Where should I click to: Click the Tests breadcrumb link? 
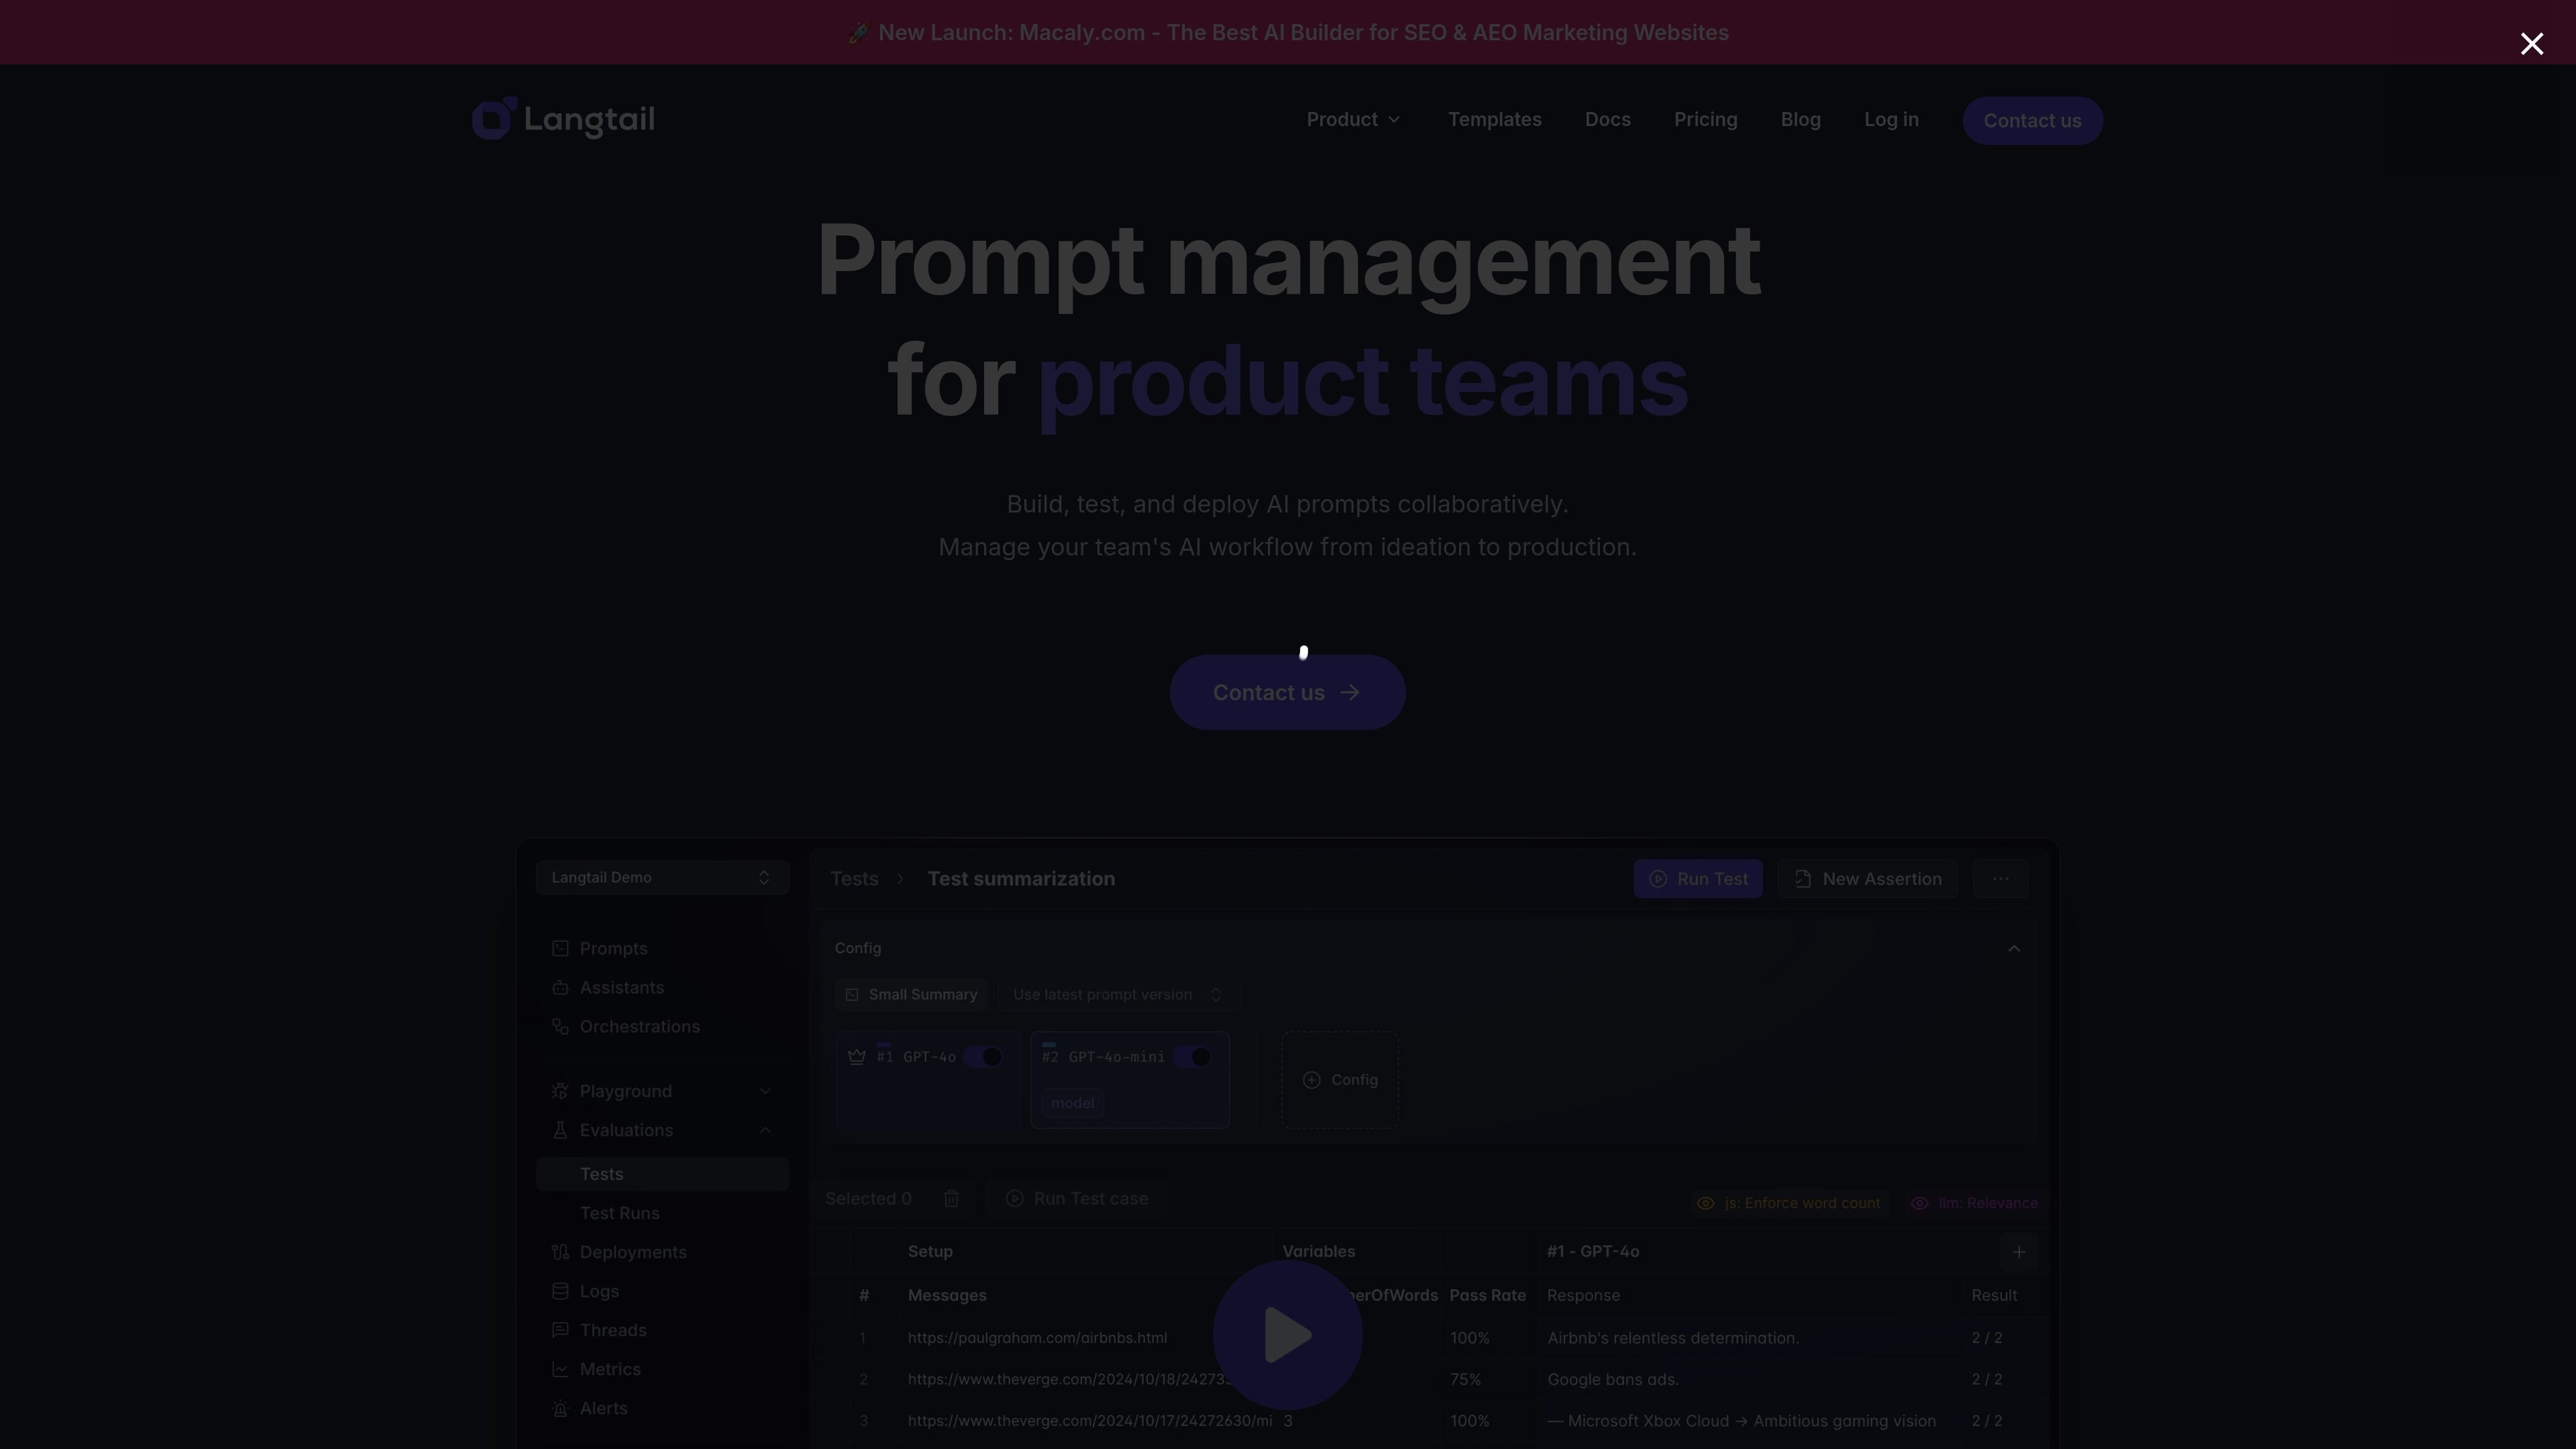point(854,878)
